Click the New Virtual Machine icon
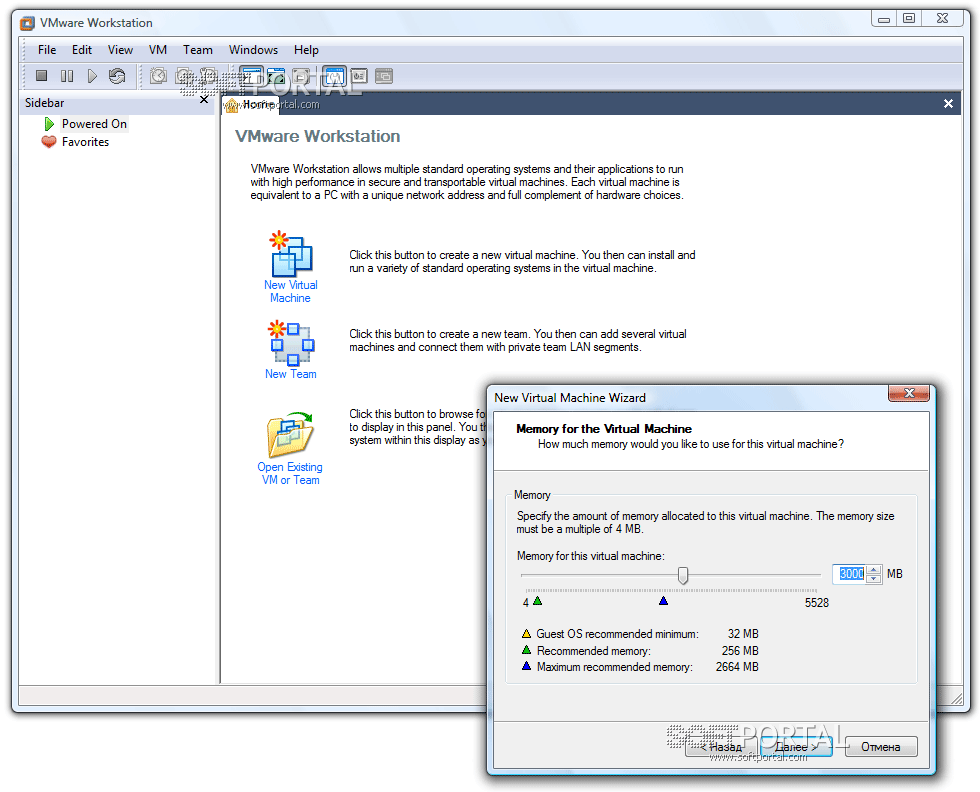Image resolution: width=980 pixels, height=792 pixels. point(291,254)
